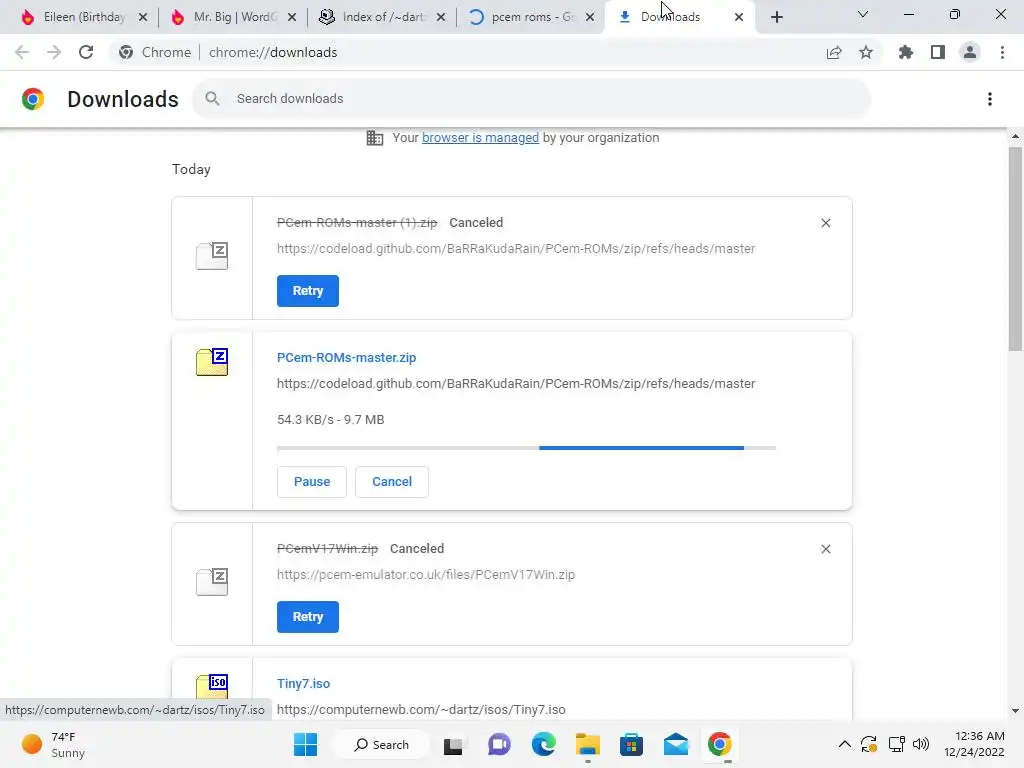Click the scrollbar down arrow
The image size is (1024, 768).
pos(1015,711)
